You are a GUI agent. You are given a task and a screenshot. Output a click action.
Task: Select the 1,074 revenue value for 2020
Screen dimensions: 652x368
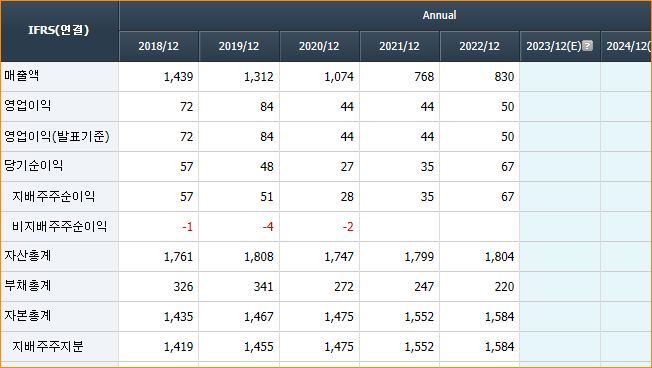click(339, 77)
